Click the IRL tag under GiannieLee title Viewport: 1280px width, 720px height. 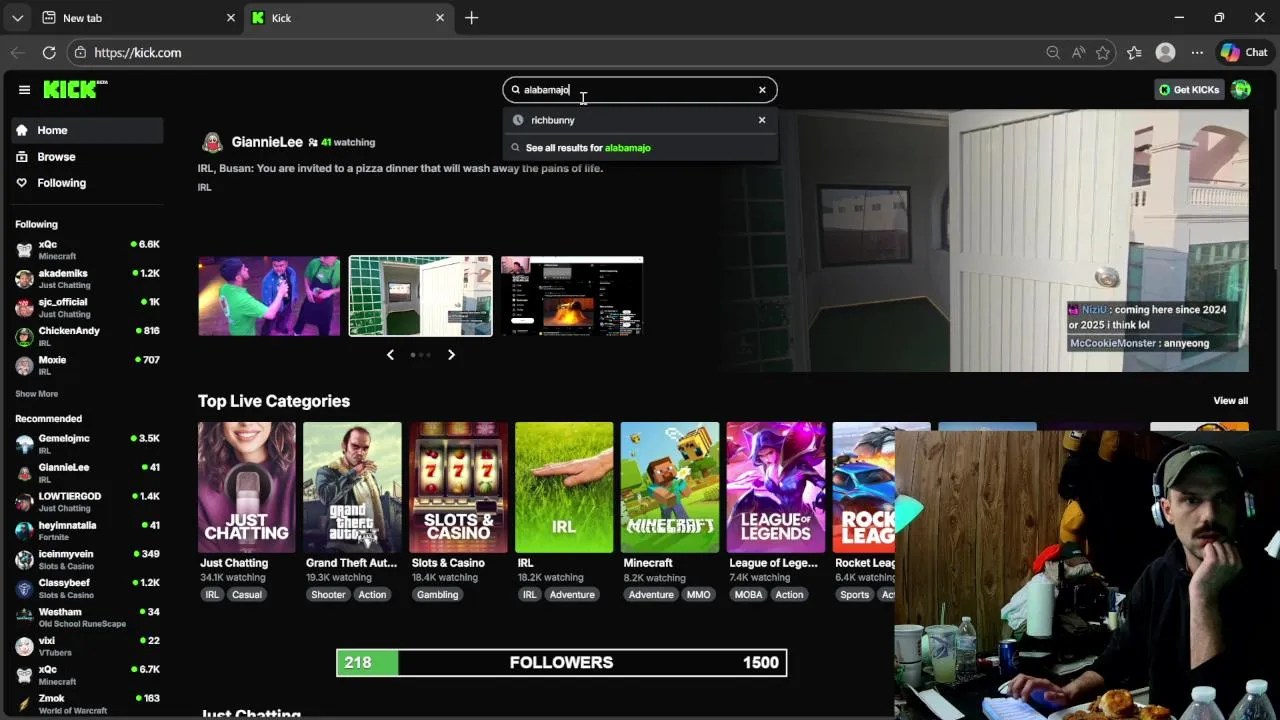pos(205,187)
